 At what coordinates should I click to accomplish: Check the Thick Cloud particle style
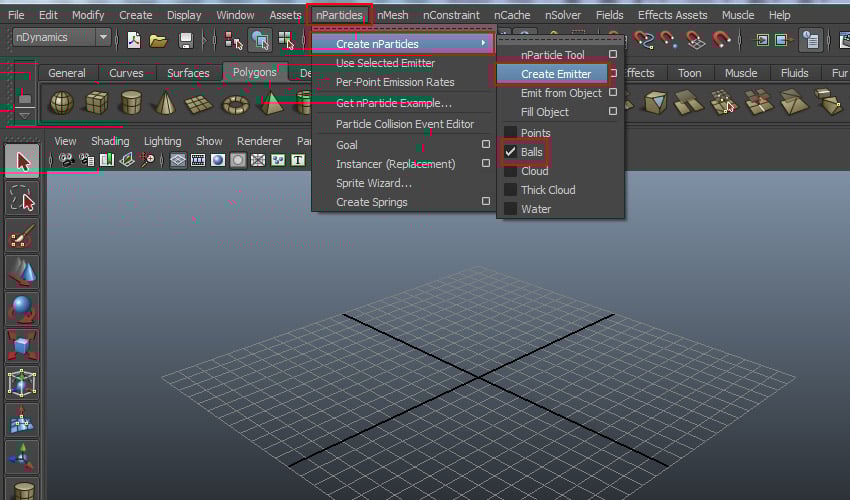click(510, 190)
